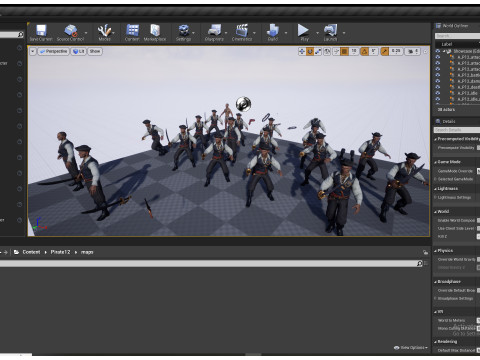Open Play options dropdown arrow
Viewport: 480px width, 360px height.
click(317, 33)
